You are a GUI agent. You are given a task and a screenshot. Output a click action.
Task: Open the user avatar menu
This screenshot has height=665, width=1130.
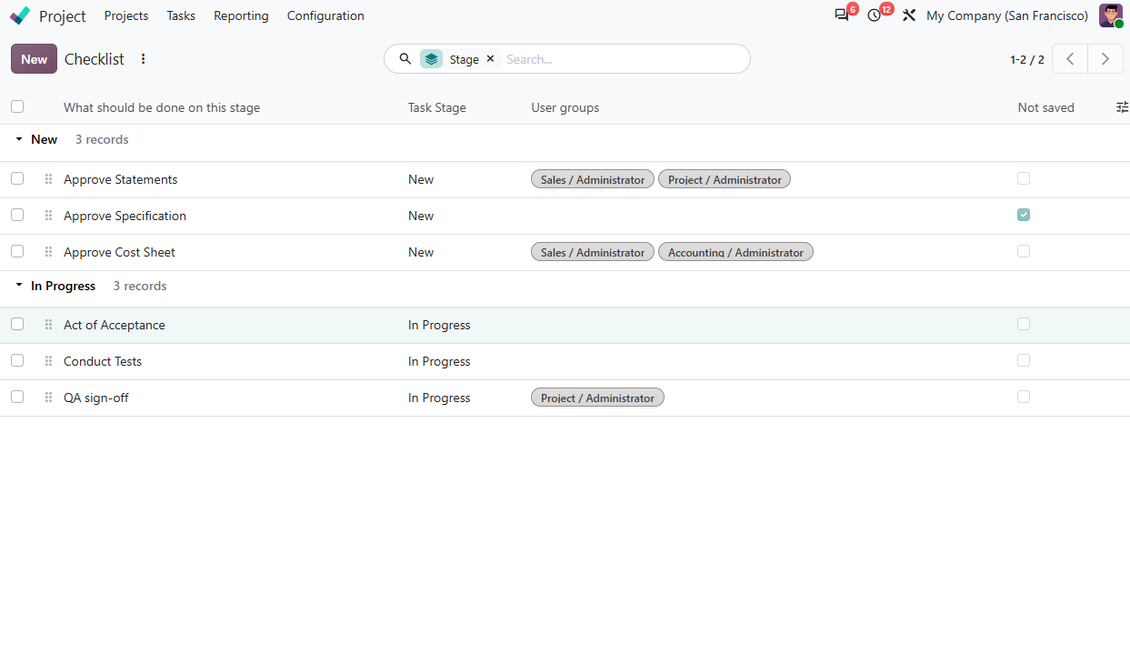pos(1111,15)
